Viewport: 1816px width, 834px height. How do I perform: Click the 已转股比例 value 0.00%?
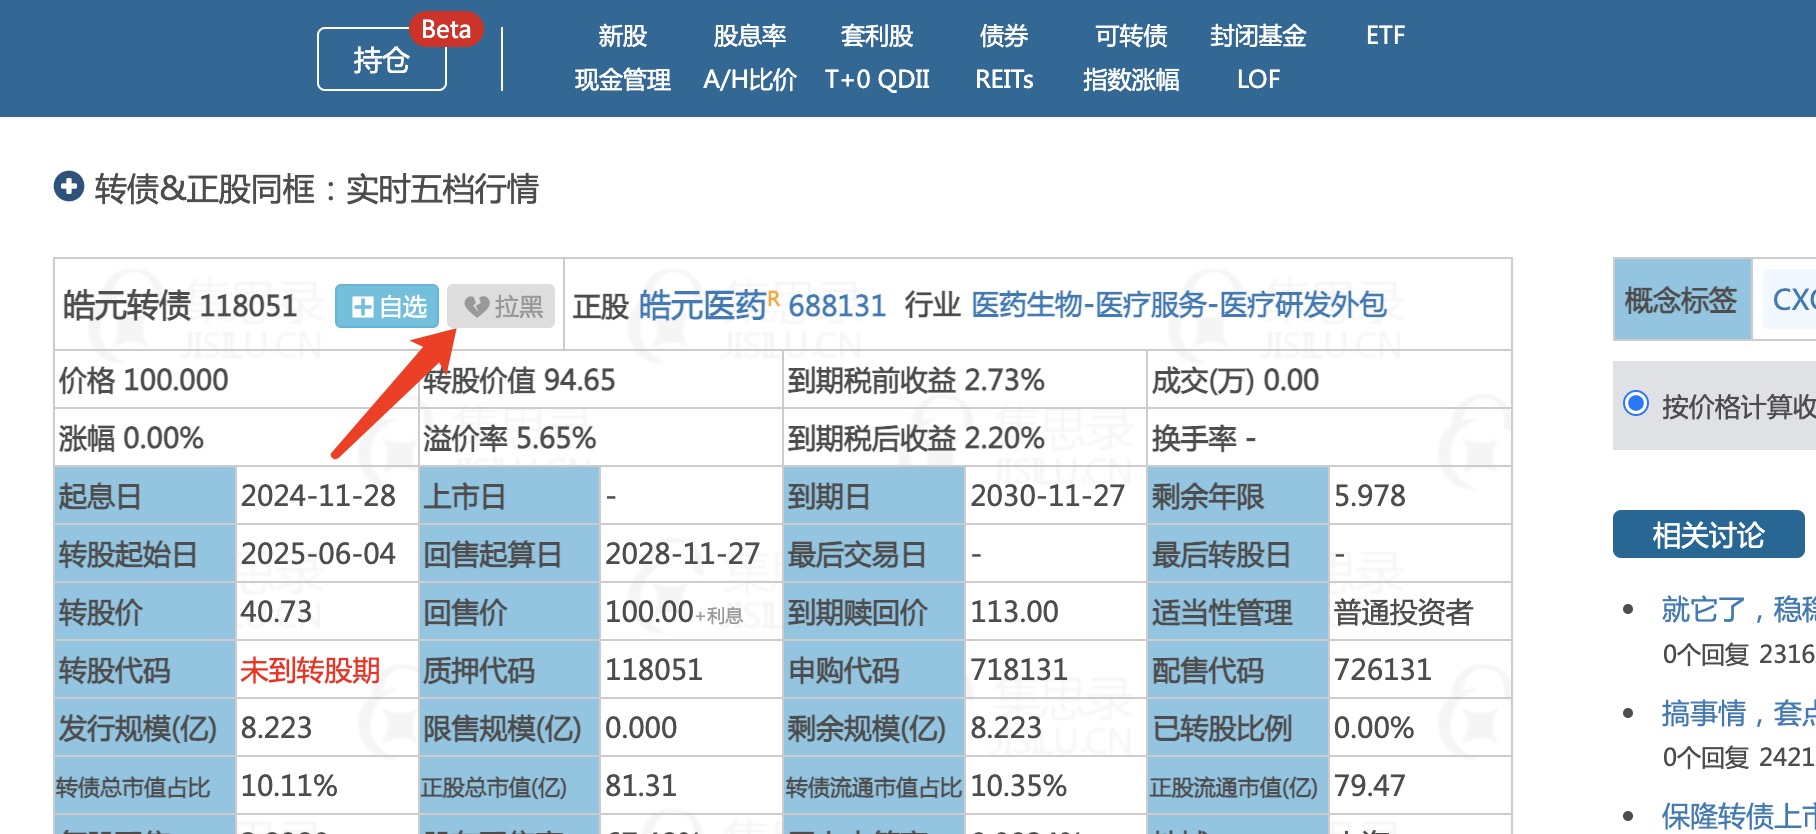click(x=1374, y=728)
